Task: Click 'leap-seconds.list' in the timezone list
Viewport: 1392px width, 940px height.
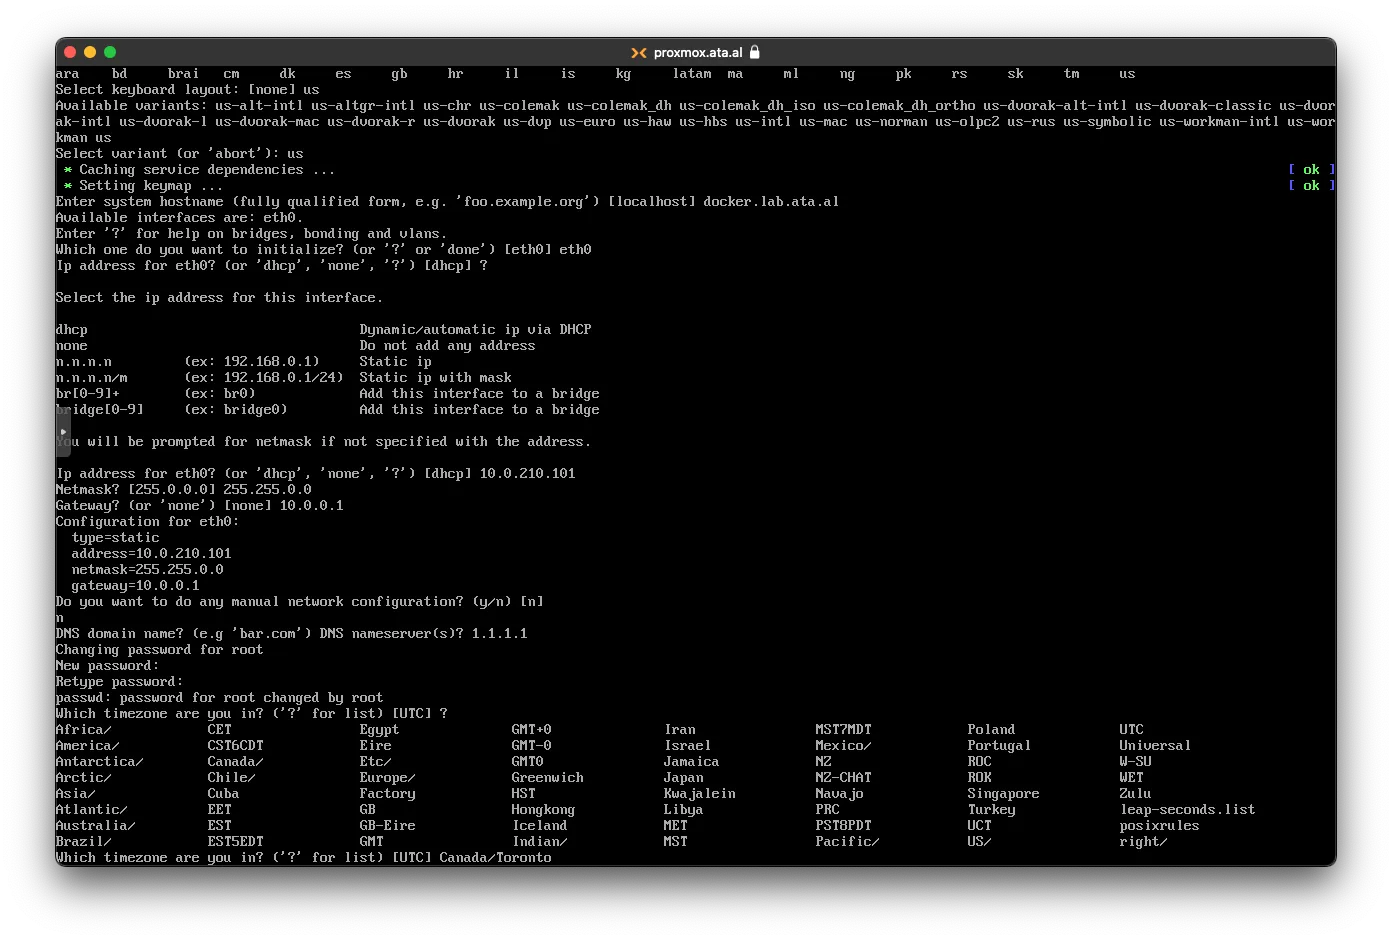Action: click(1188, 810)
